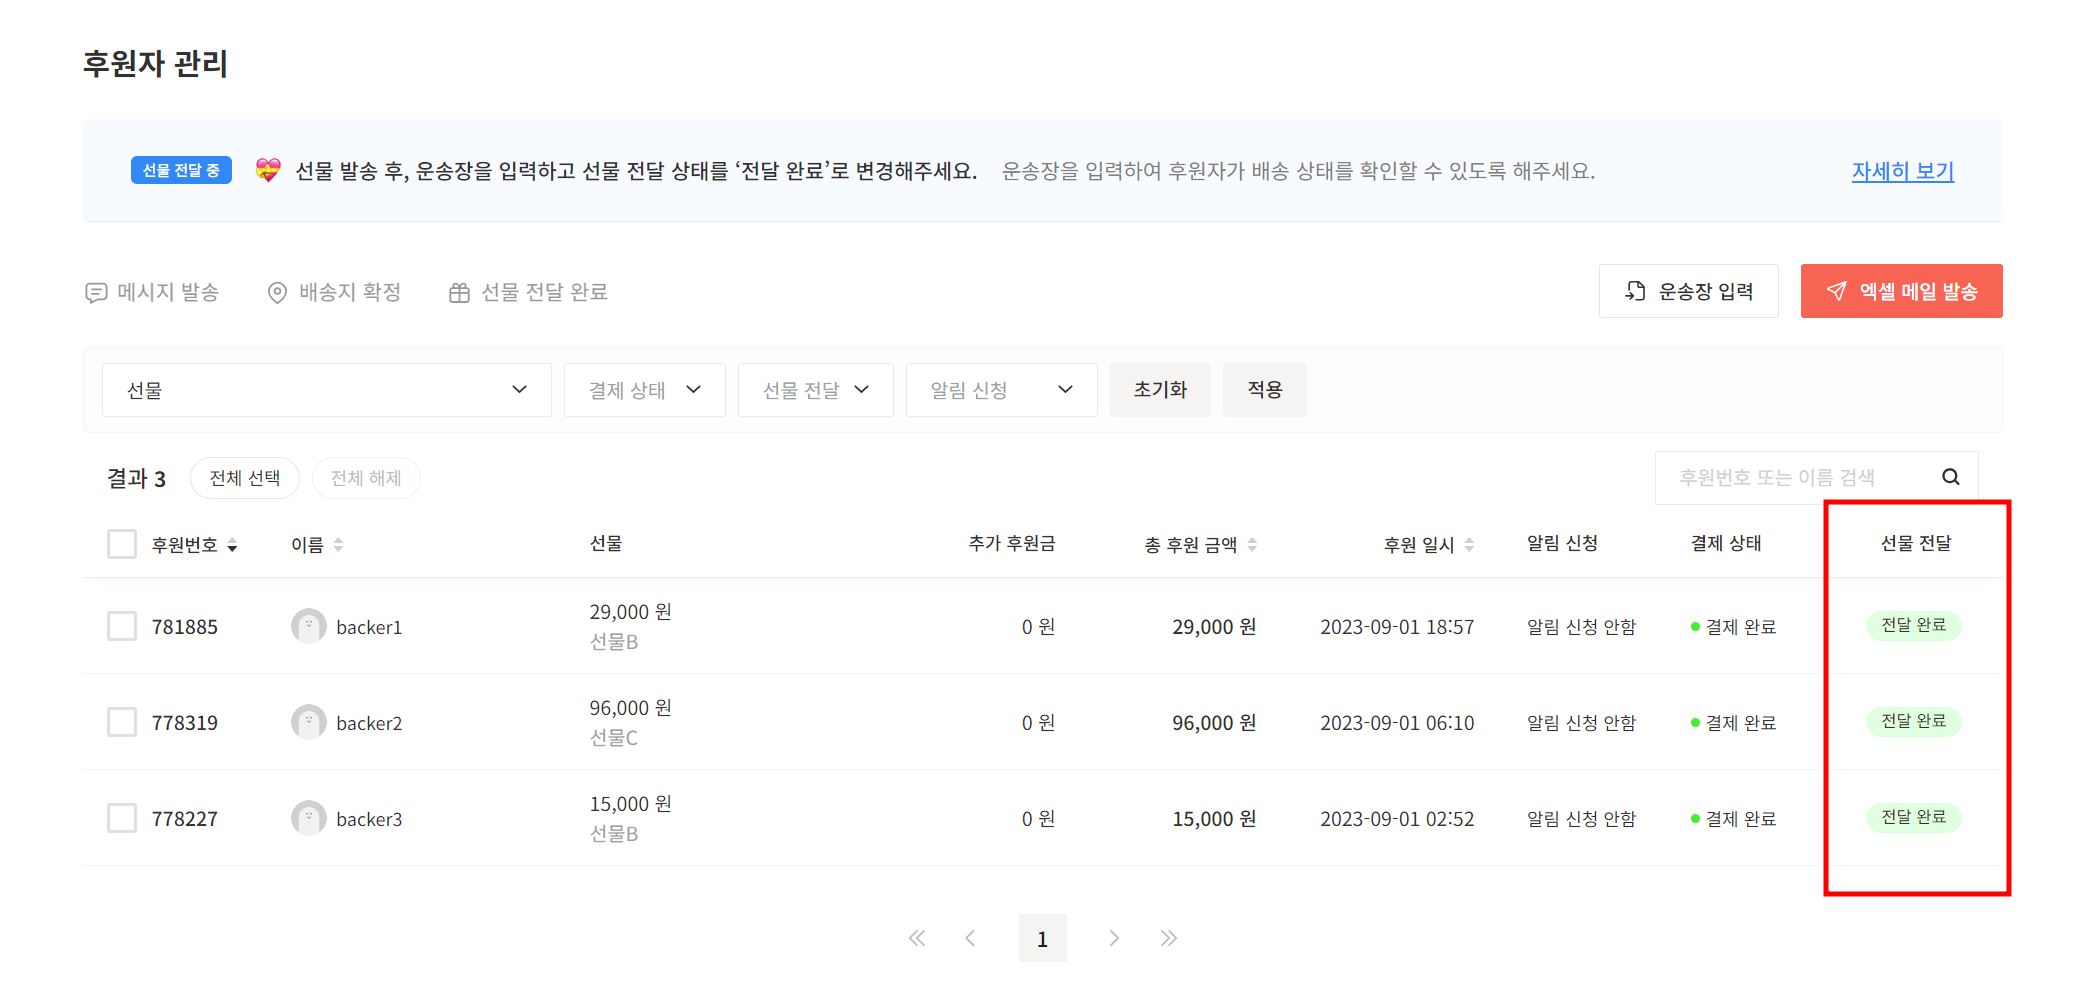Toggle the select-all header checkbox
Screen dimensions: 2100x1000
click(122, 544)
